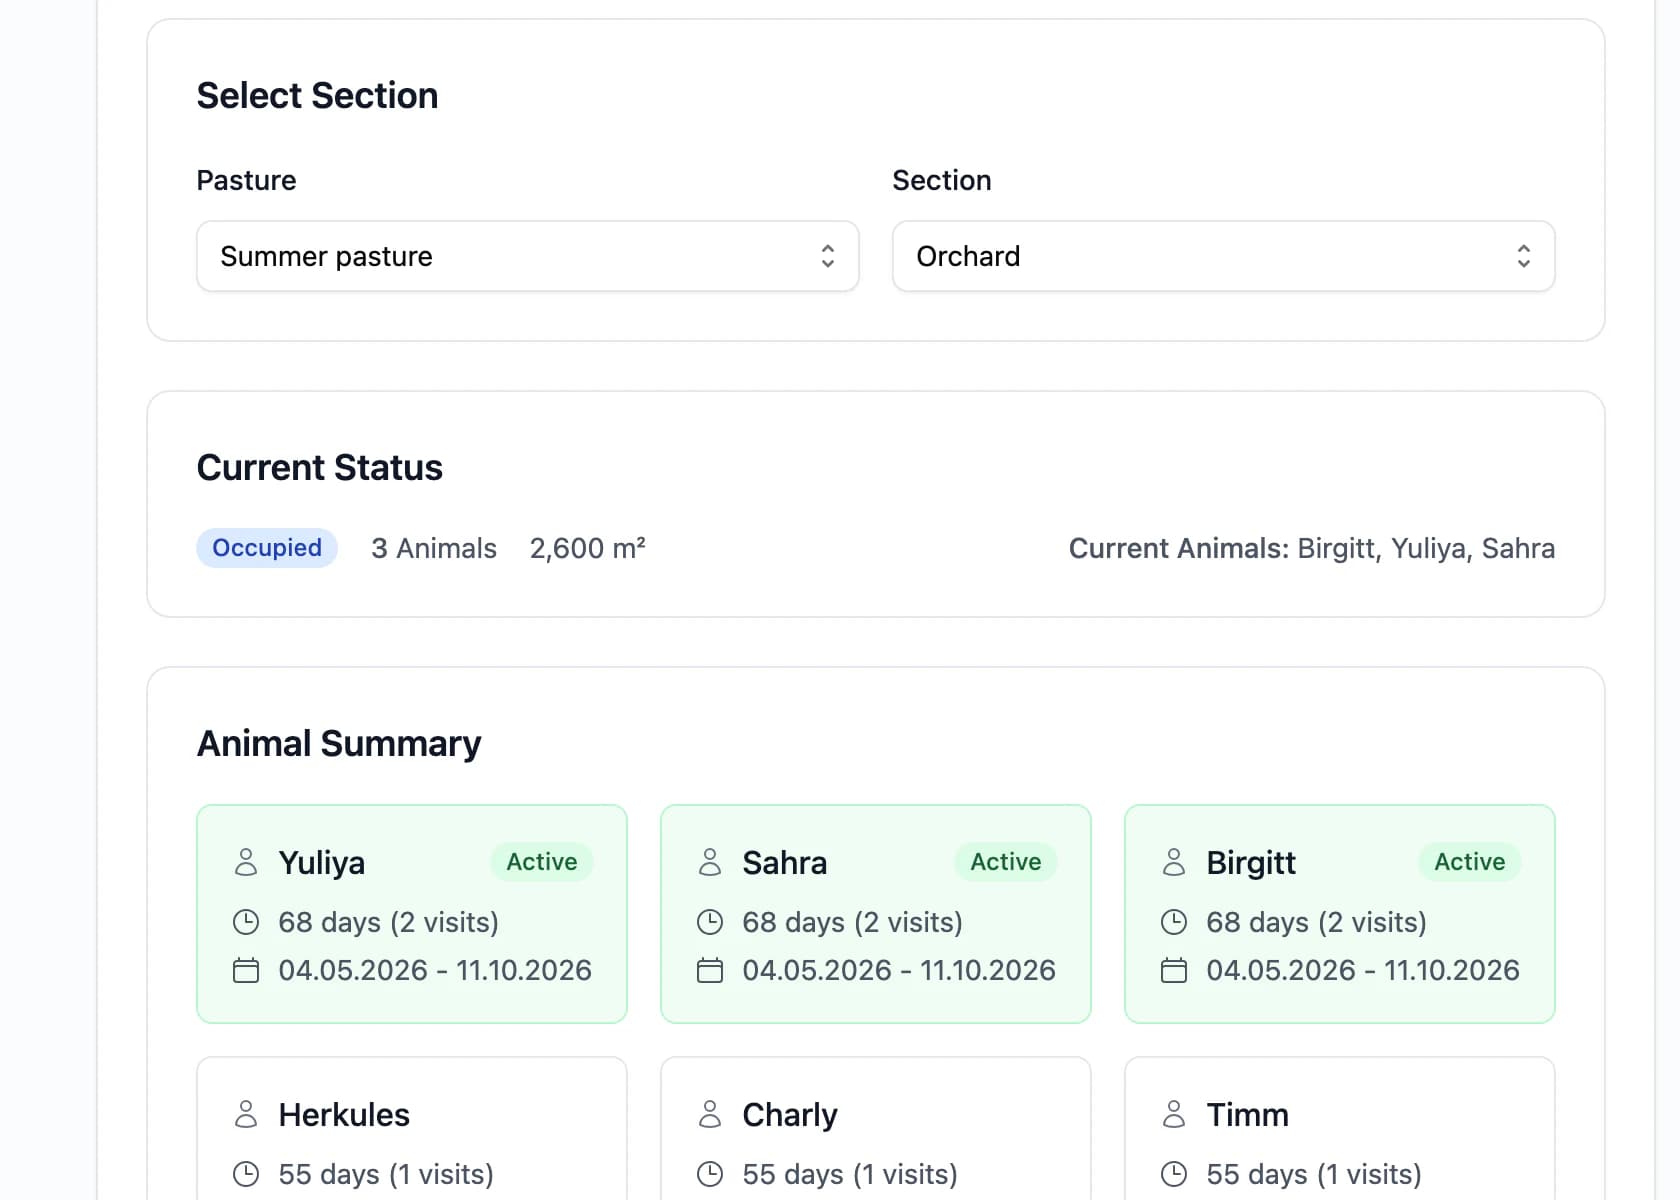
Task: Click the clock icon in Birgitt's card
Action: pos(1174,922)
